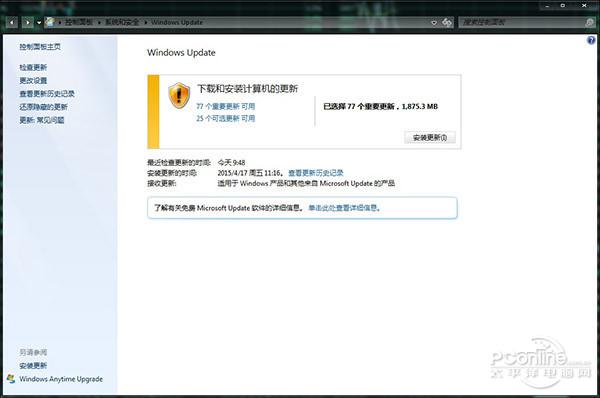Open help with the blue question icon
This screenshot has width=600, height=398.
point(591,40)
